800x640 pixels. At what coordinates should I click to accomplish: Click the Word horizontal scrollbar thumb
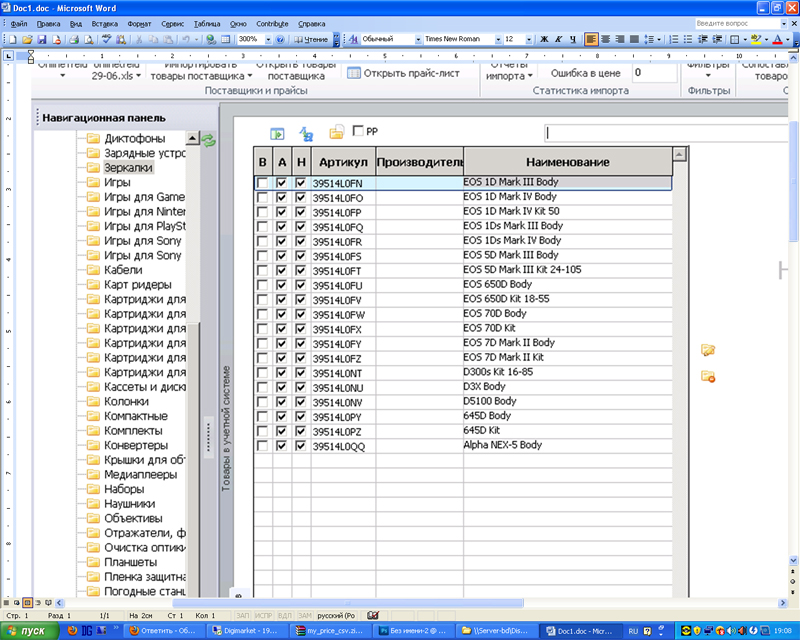pyautogui.click(x=348, y=603)
